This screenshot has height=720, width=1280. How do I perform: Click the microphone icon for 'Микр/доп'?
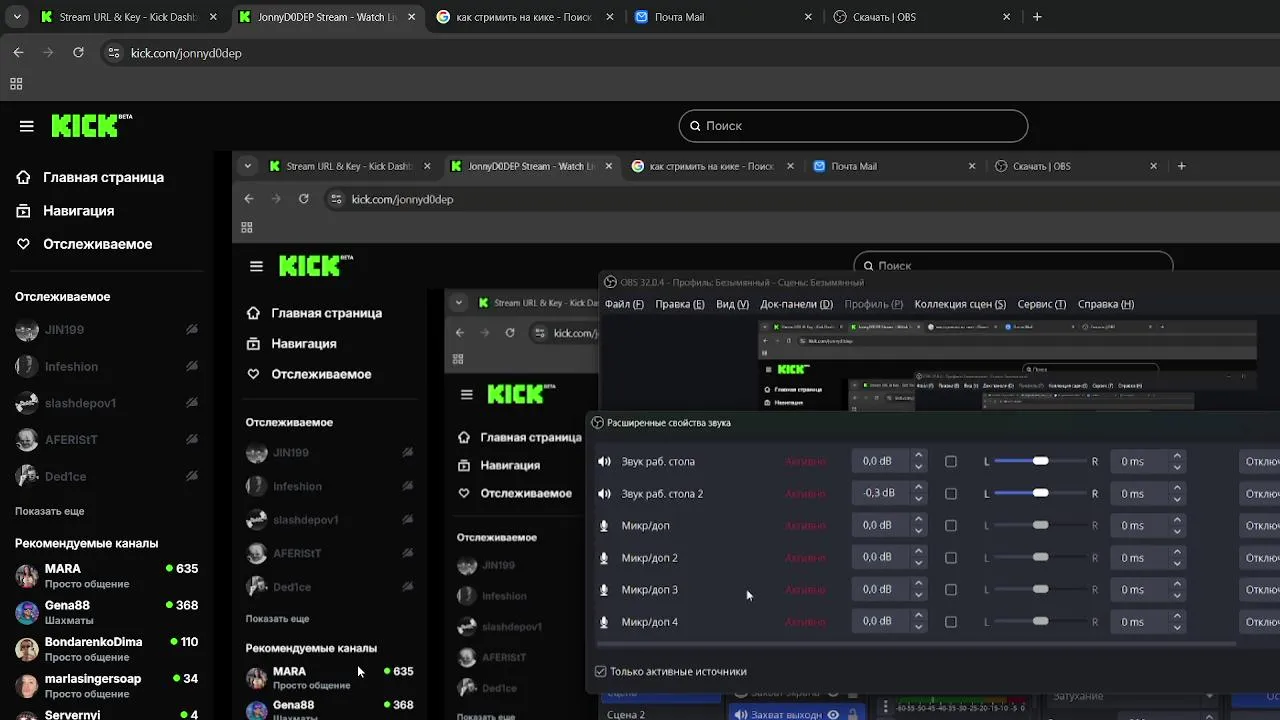[604, 526]
